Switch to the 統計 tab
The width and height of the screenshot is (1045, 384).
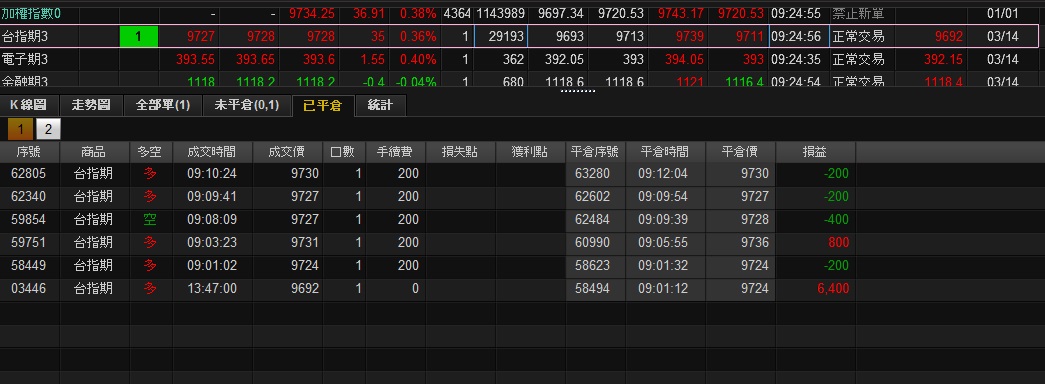380,105
